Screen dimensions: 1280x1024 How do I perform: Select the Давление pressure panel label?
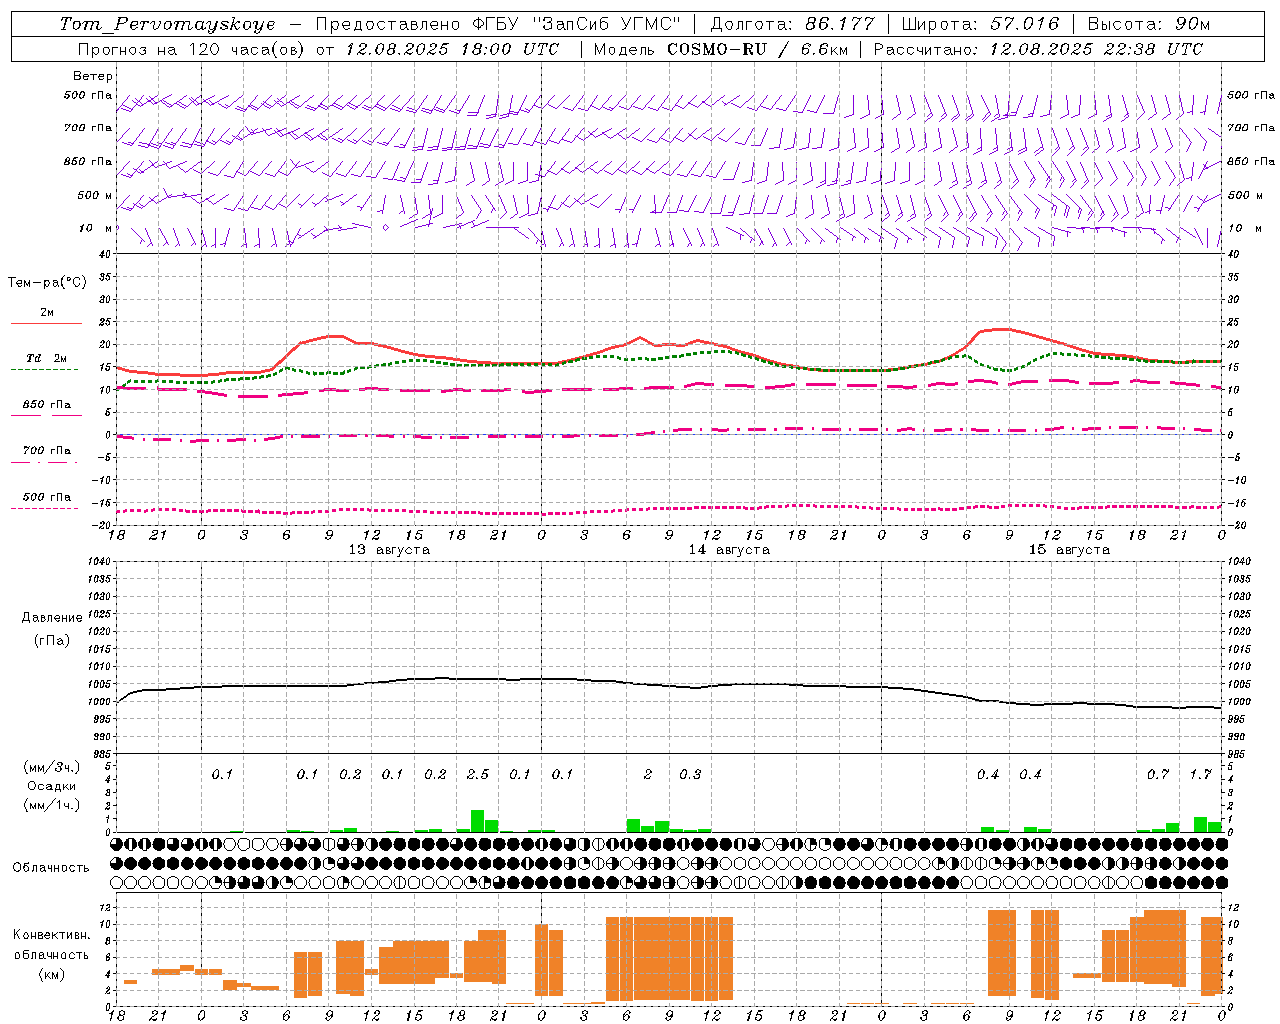[52, 618]
